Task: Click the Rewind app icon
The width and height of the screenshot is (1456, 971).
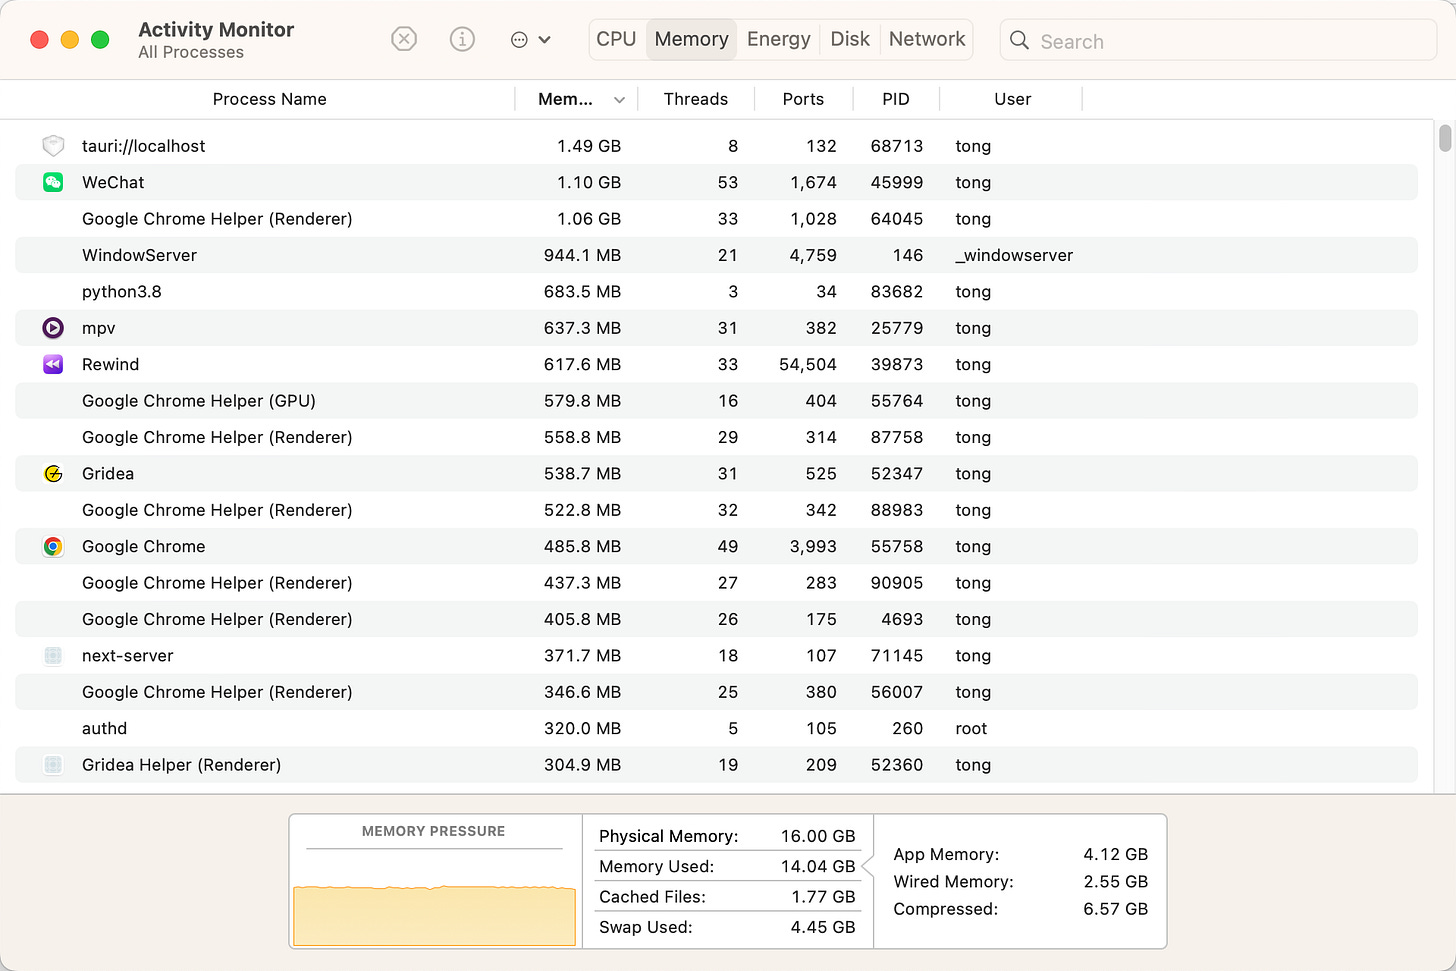Action: [53, 364]
